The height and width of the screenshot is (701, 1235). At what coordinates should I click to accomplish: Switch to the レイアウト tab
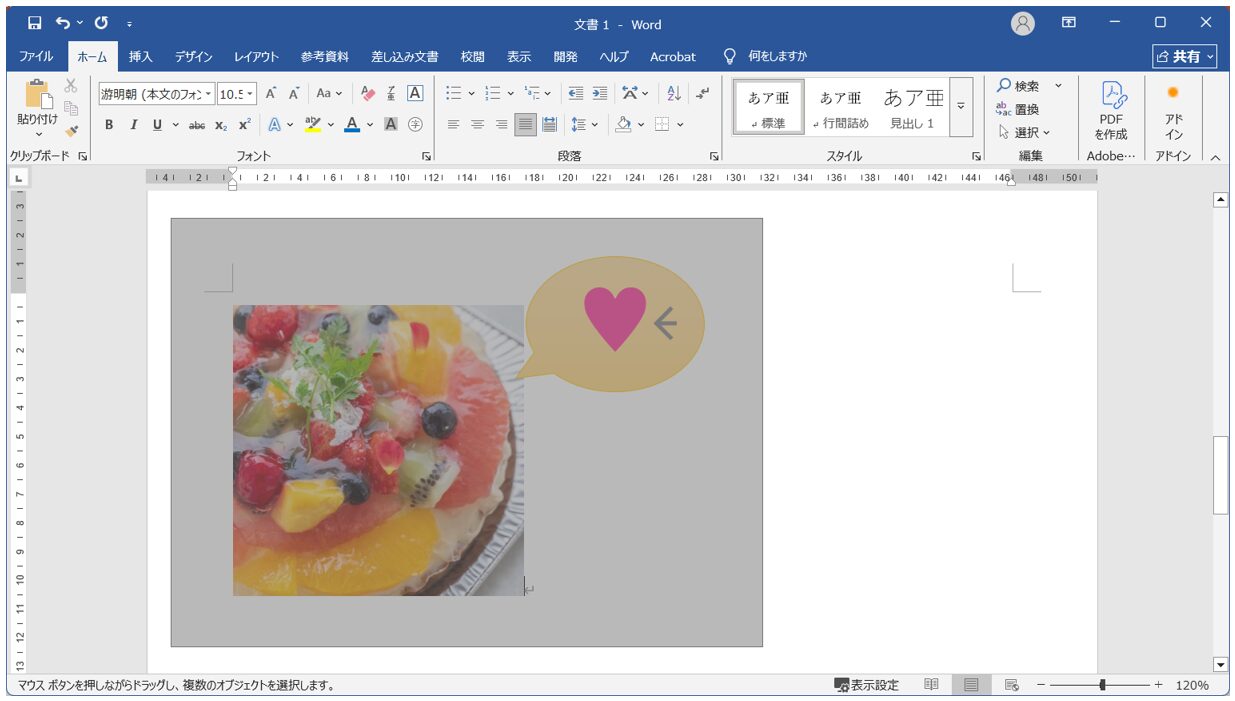pos(257,57)
